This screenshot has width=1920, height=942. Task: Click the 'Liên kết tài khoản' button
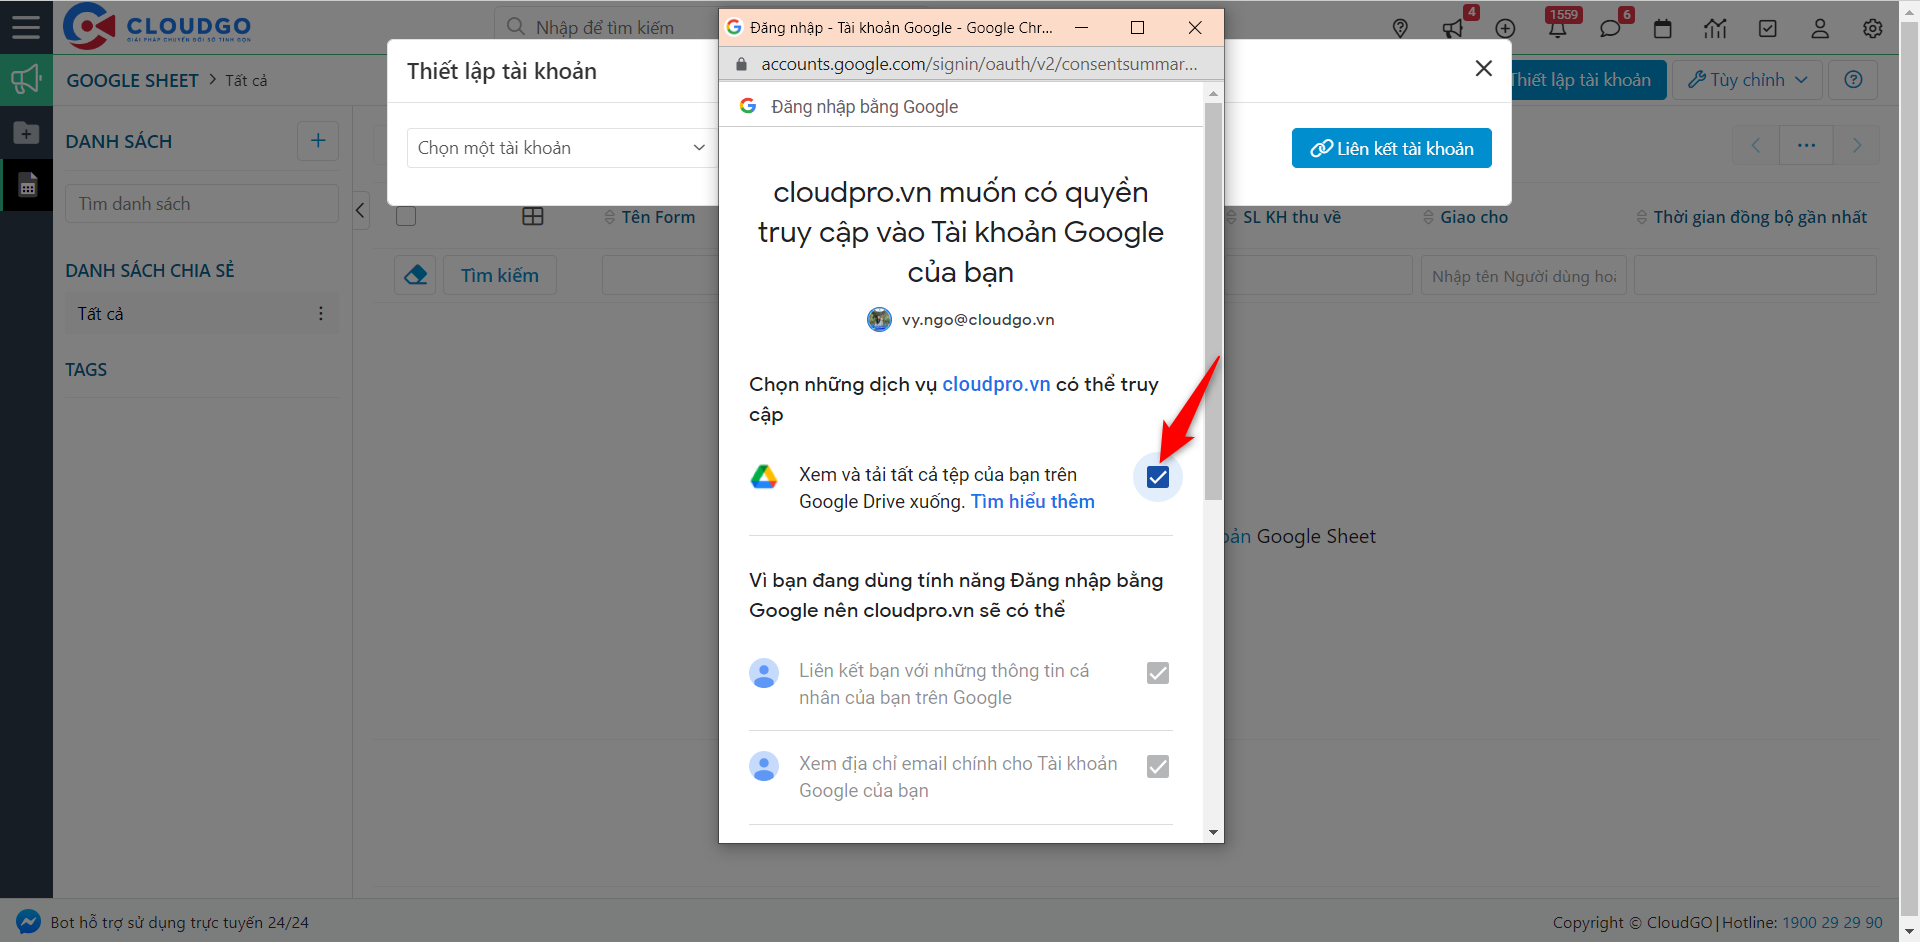click(1391, 148)
